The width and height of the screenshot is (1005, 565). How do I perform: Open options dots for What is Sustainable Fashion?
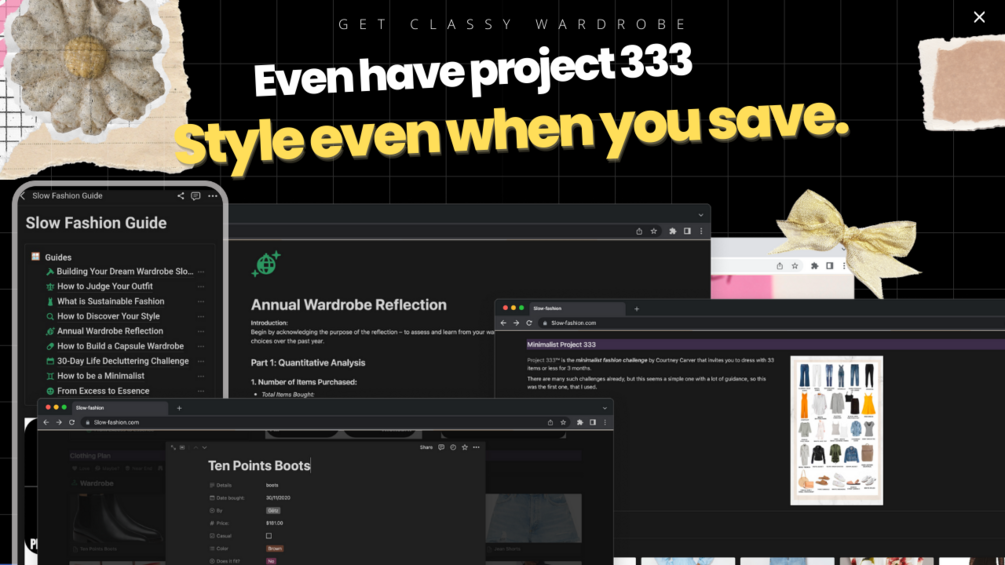(201, 301)
